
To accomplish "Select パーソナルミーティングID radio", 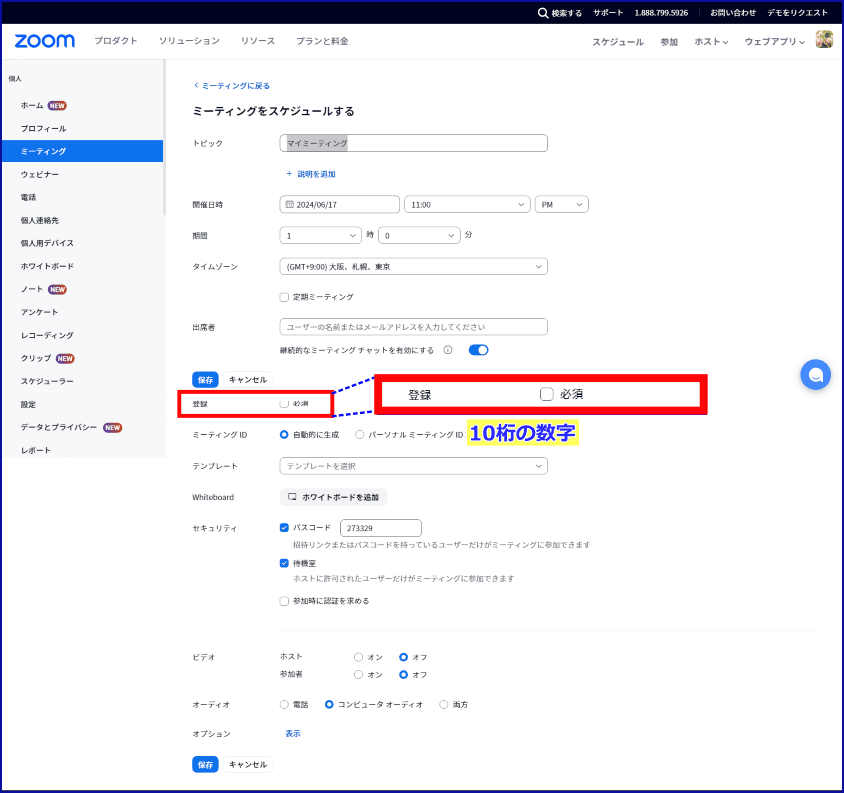I will tap(360, 434).
